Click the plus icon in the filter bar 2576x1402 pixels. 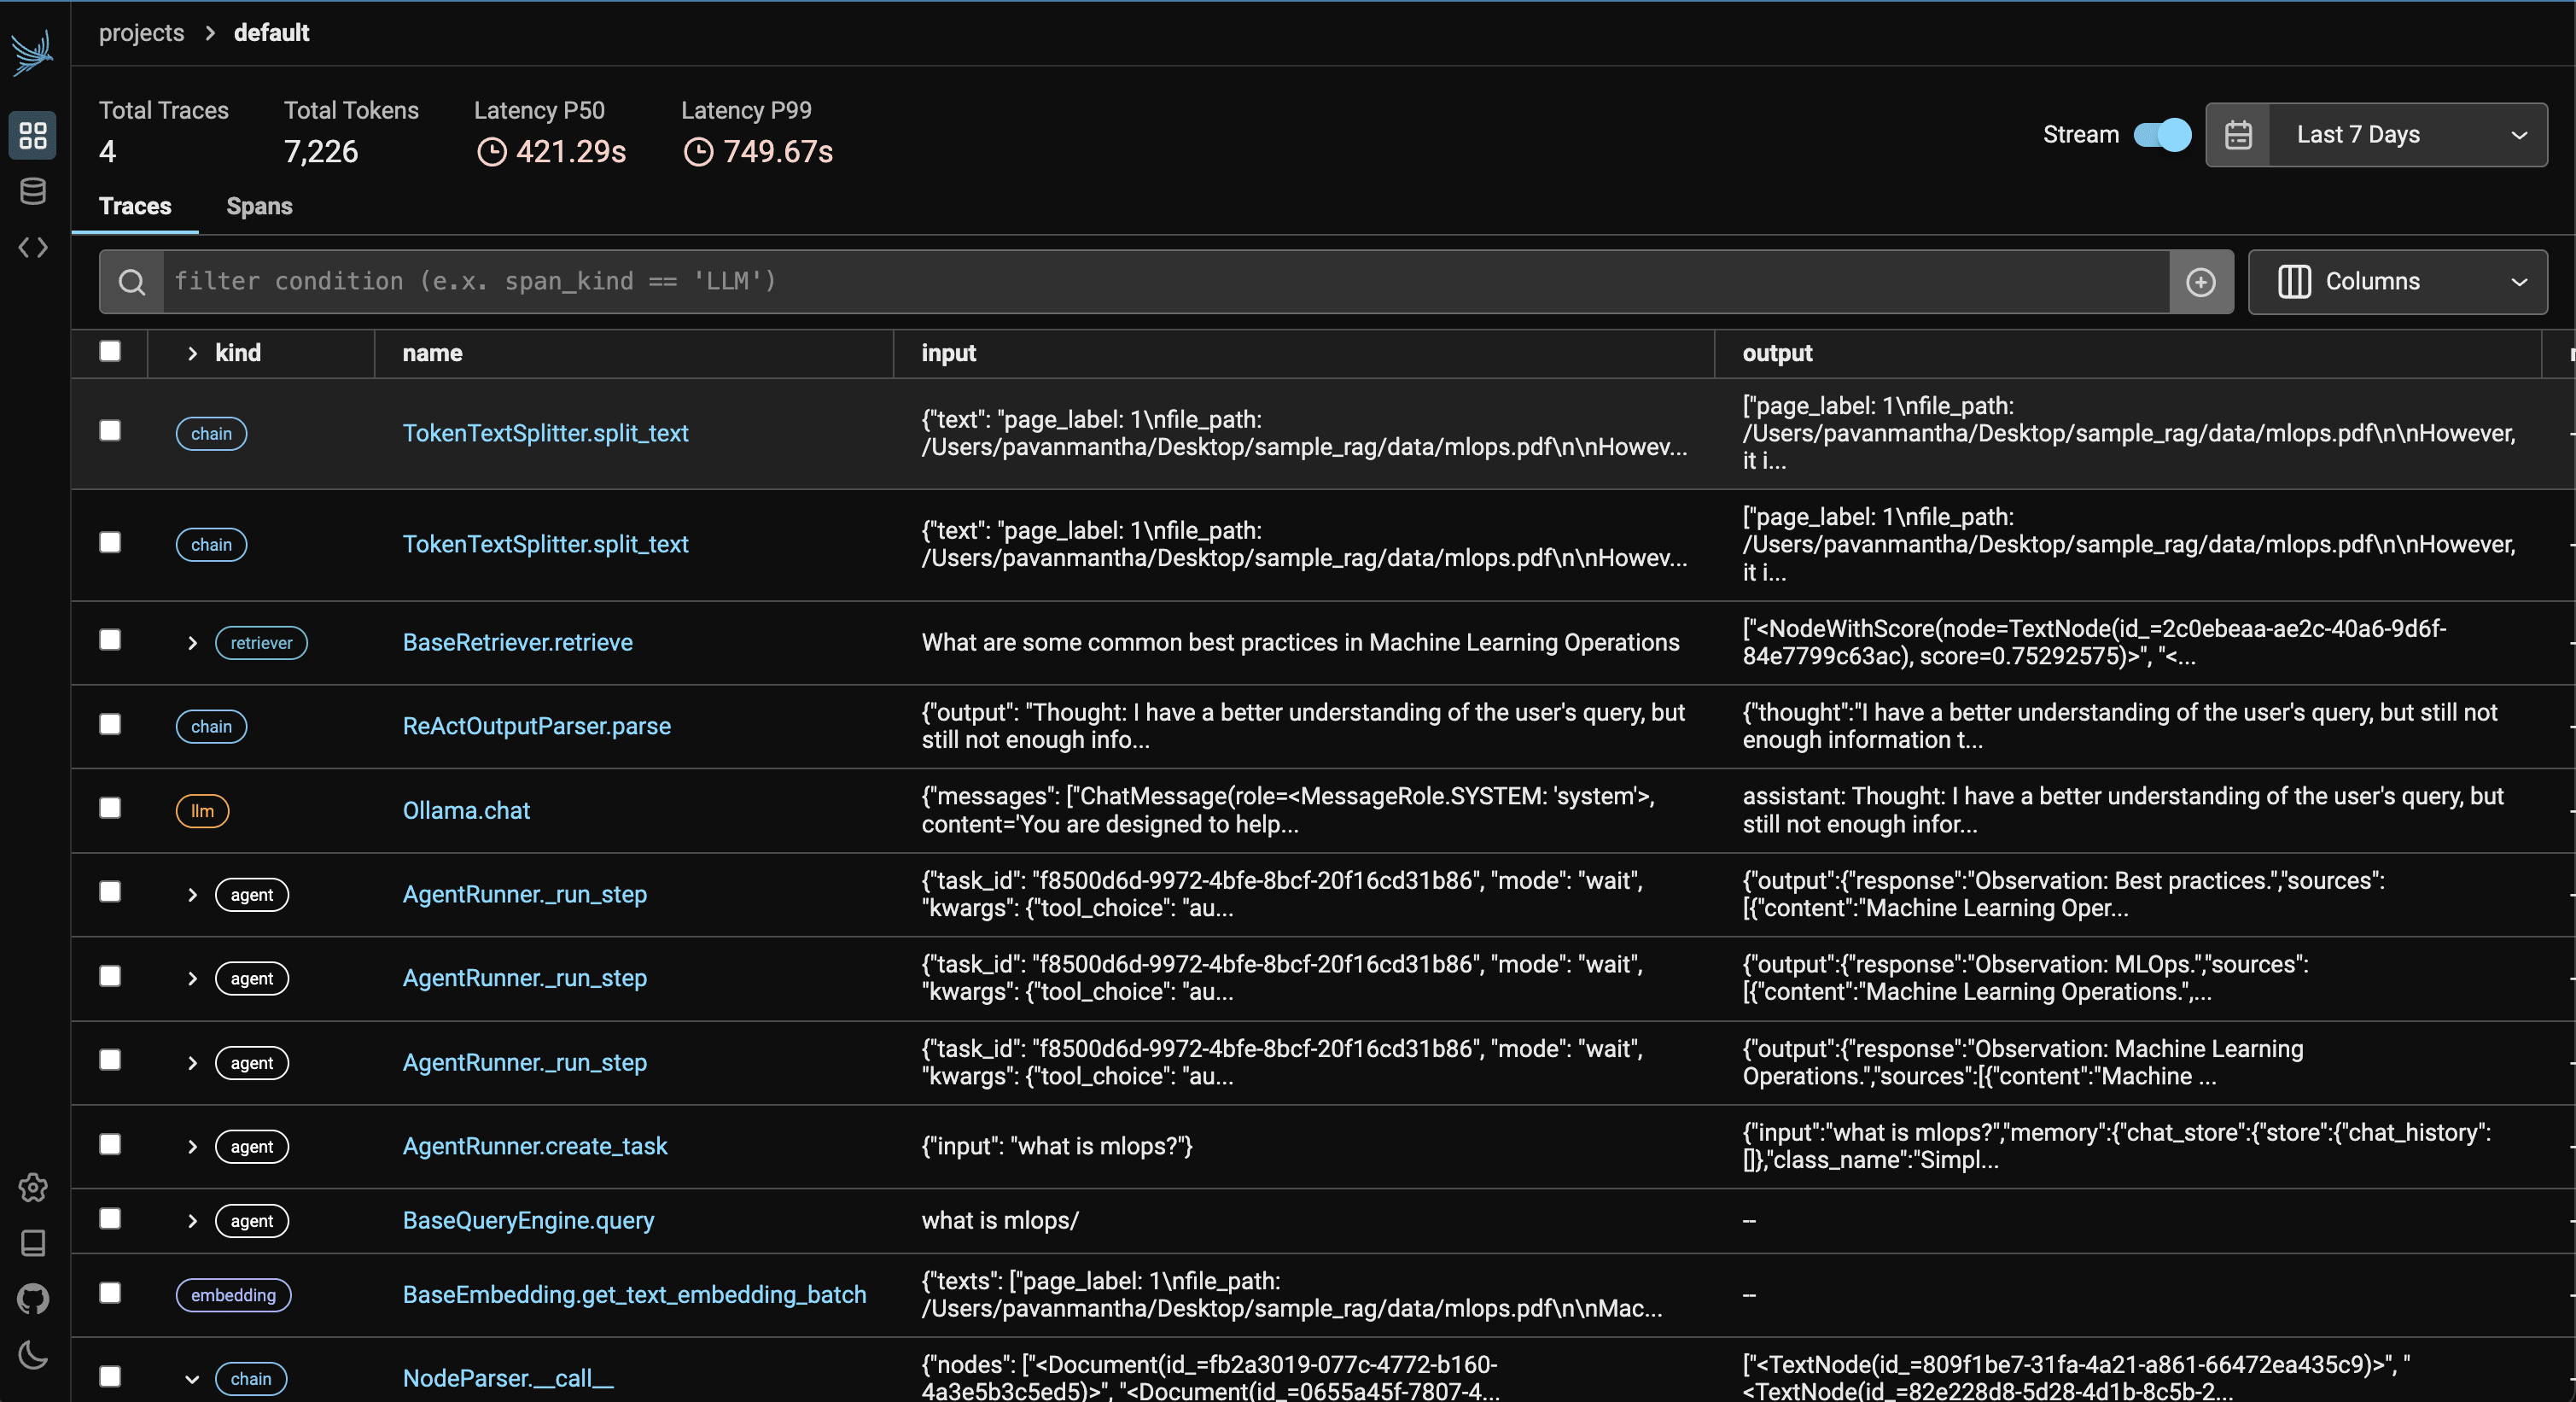(2200, 282)
